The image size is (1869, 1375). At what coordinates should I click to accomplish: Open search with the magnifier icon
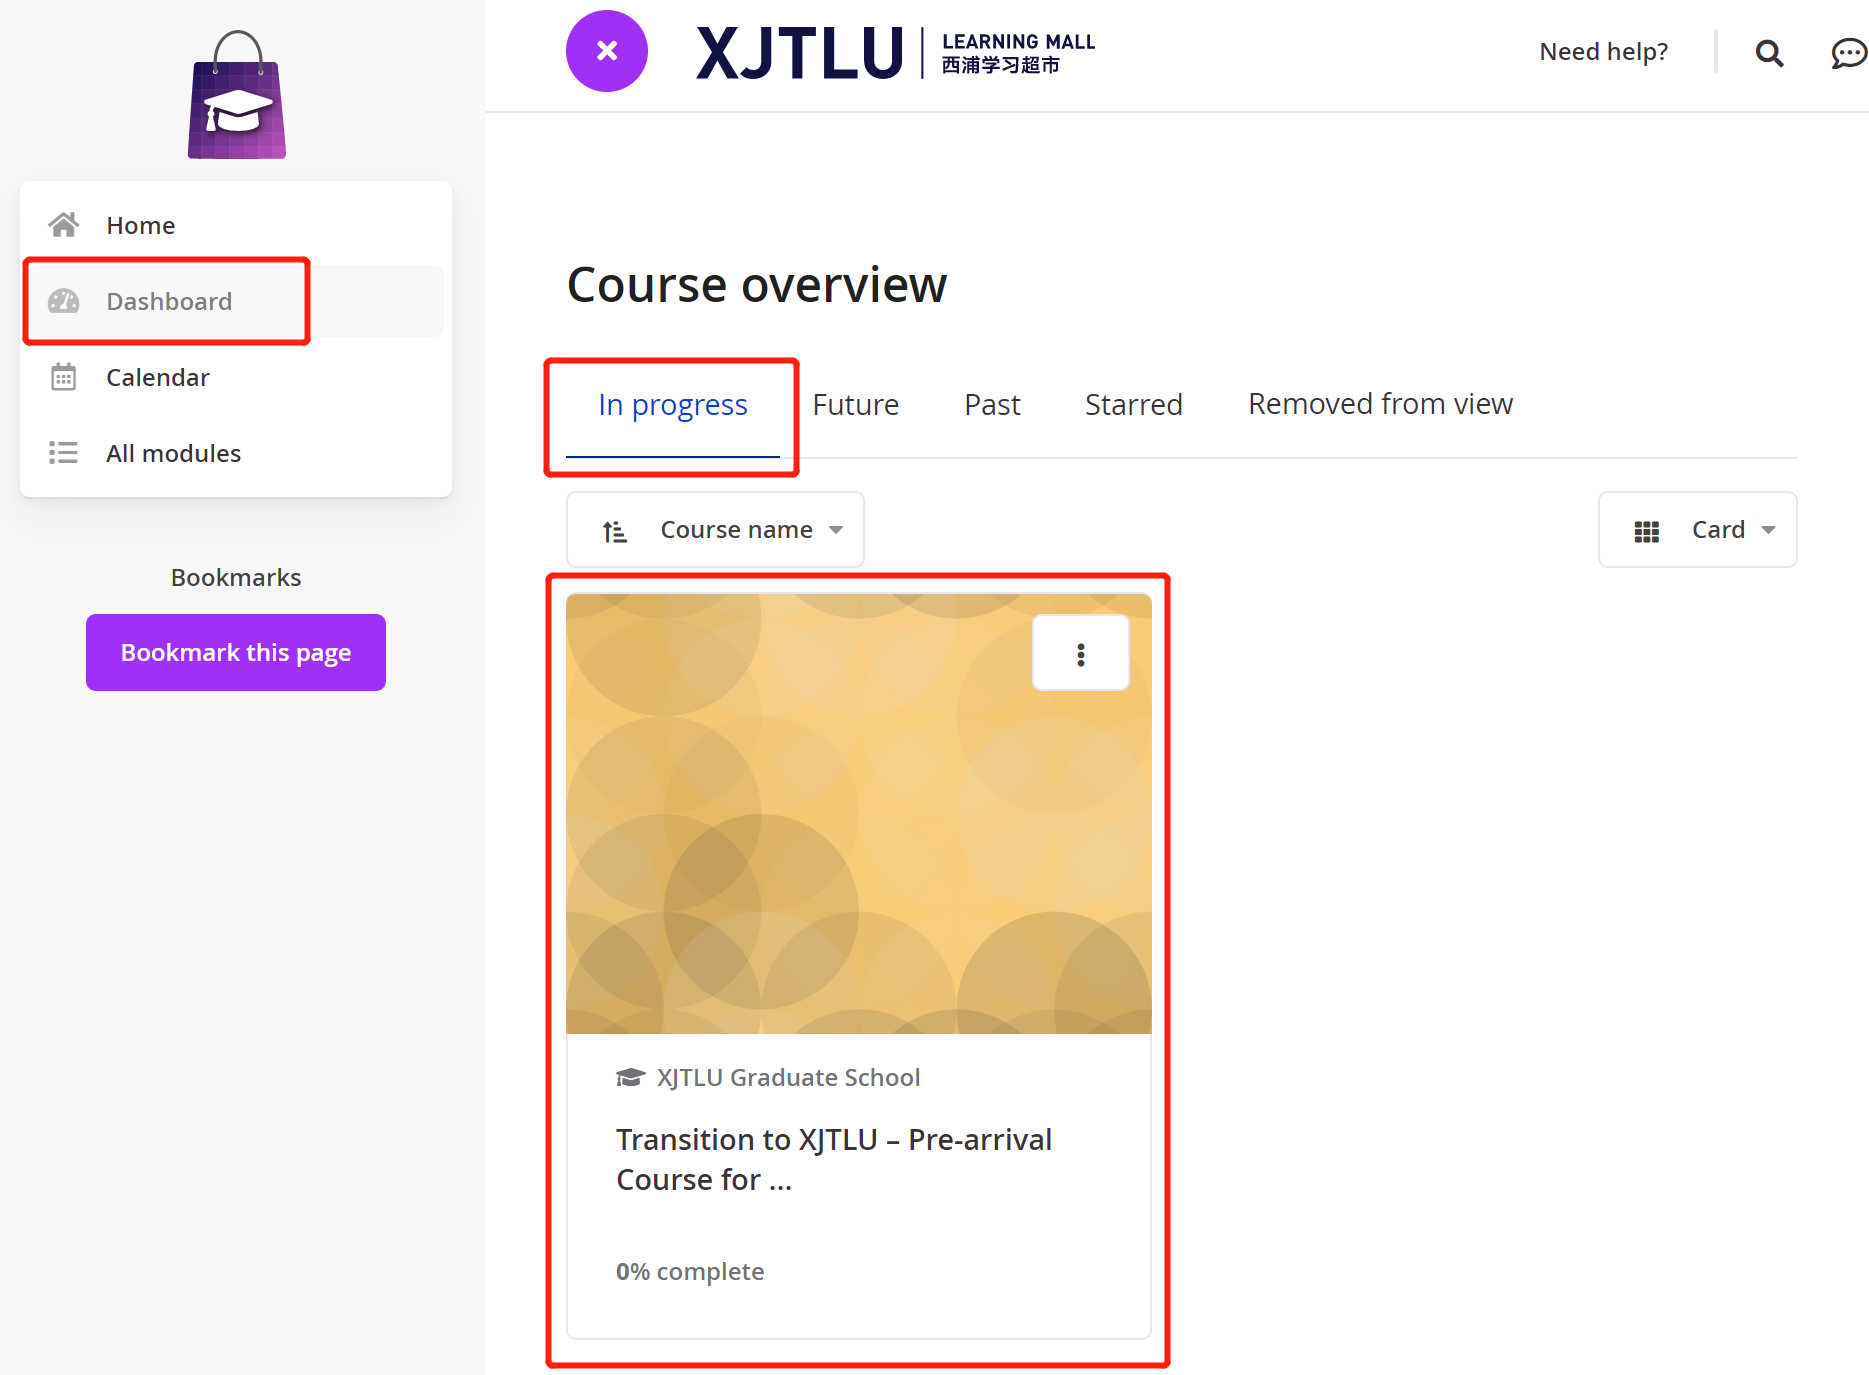point(1769,53)
